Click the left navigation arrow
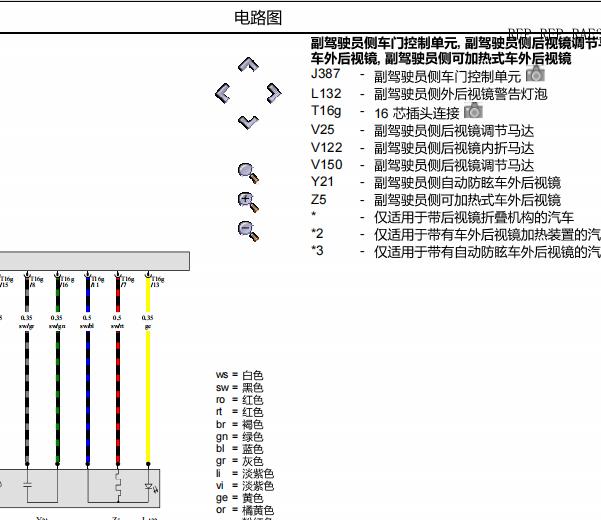Image resolution: width=601 pixels, height=520 pixels. [223, 93]
